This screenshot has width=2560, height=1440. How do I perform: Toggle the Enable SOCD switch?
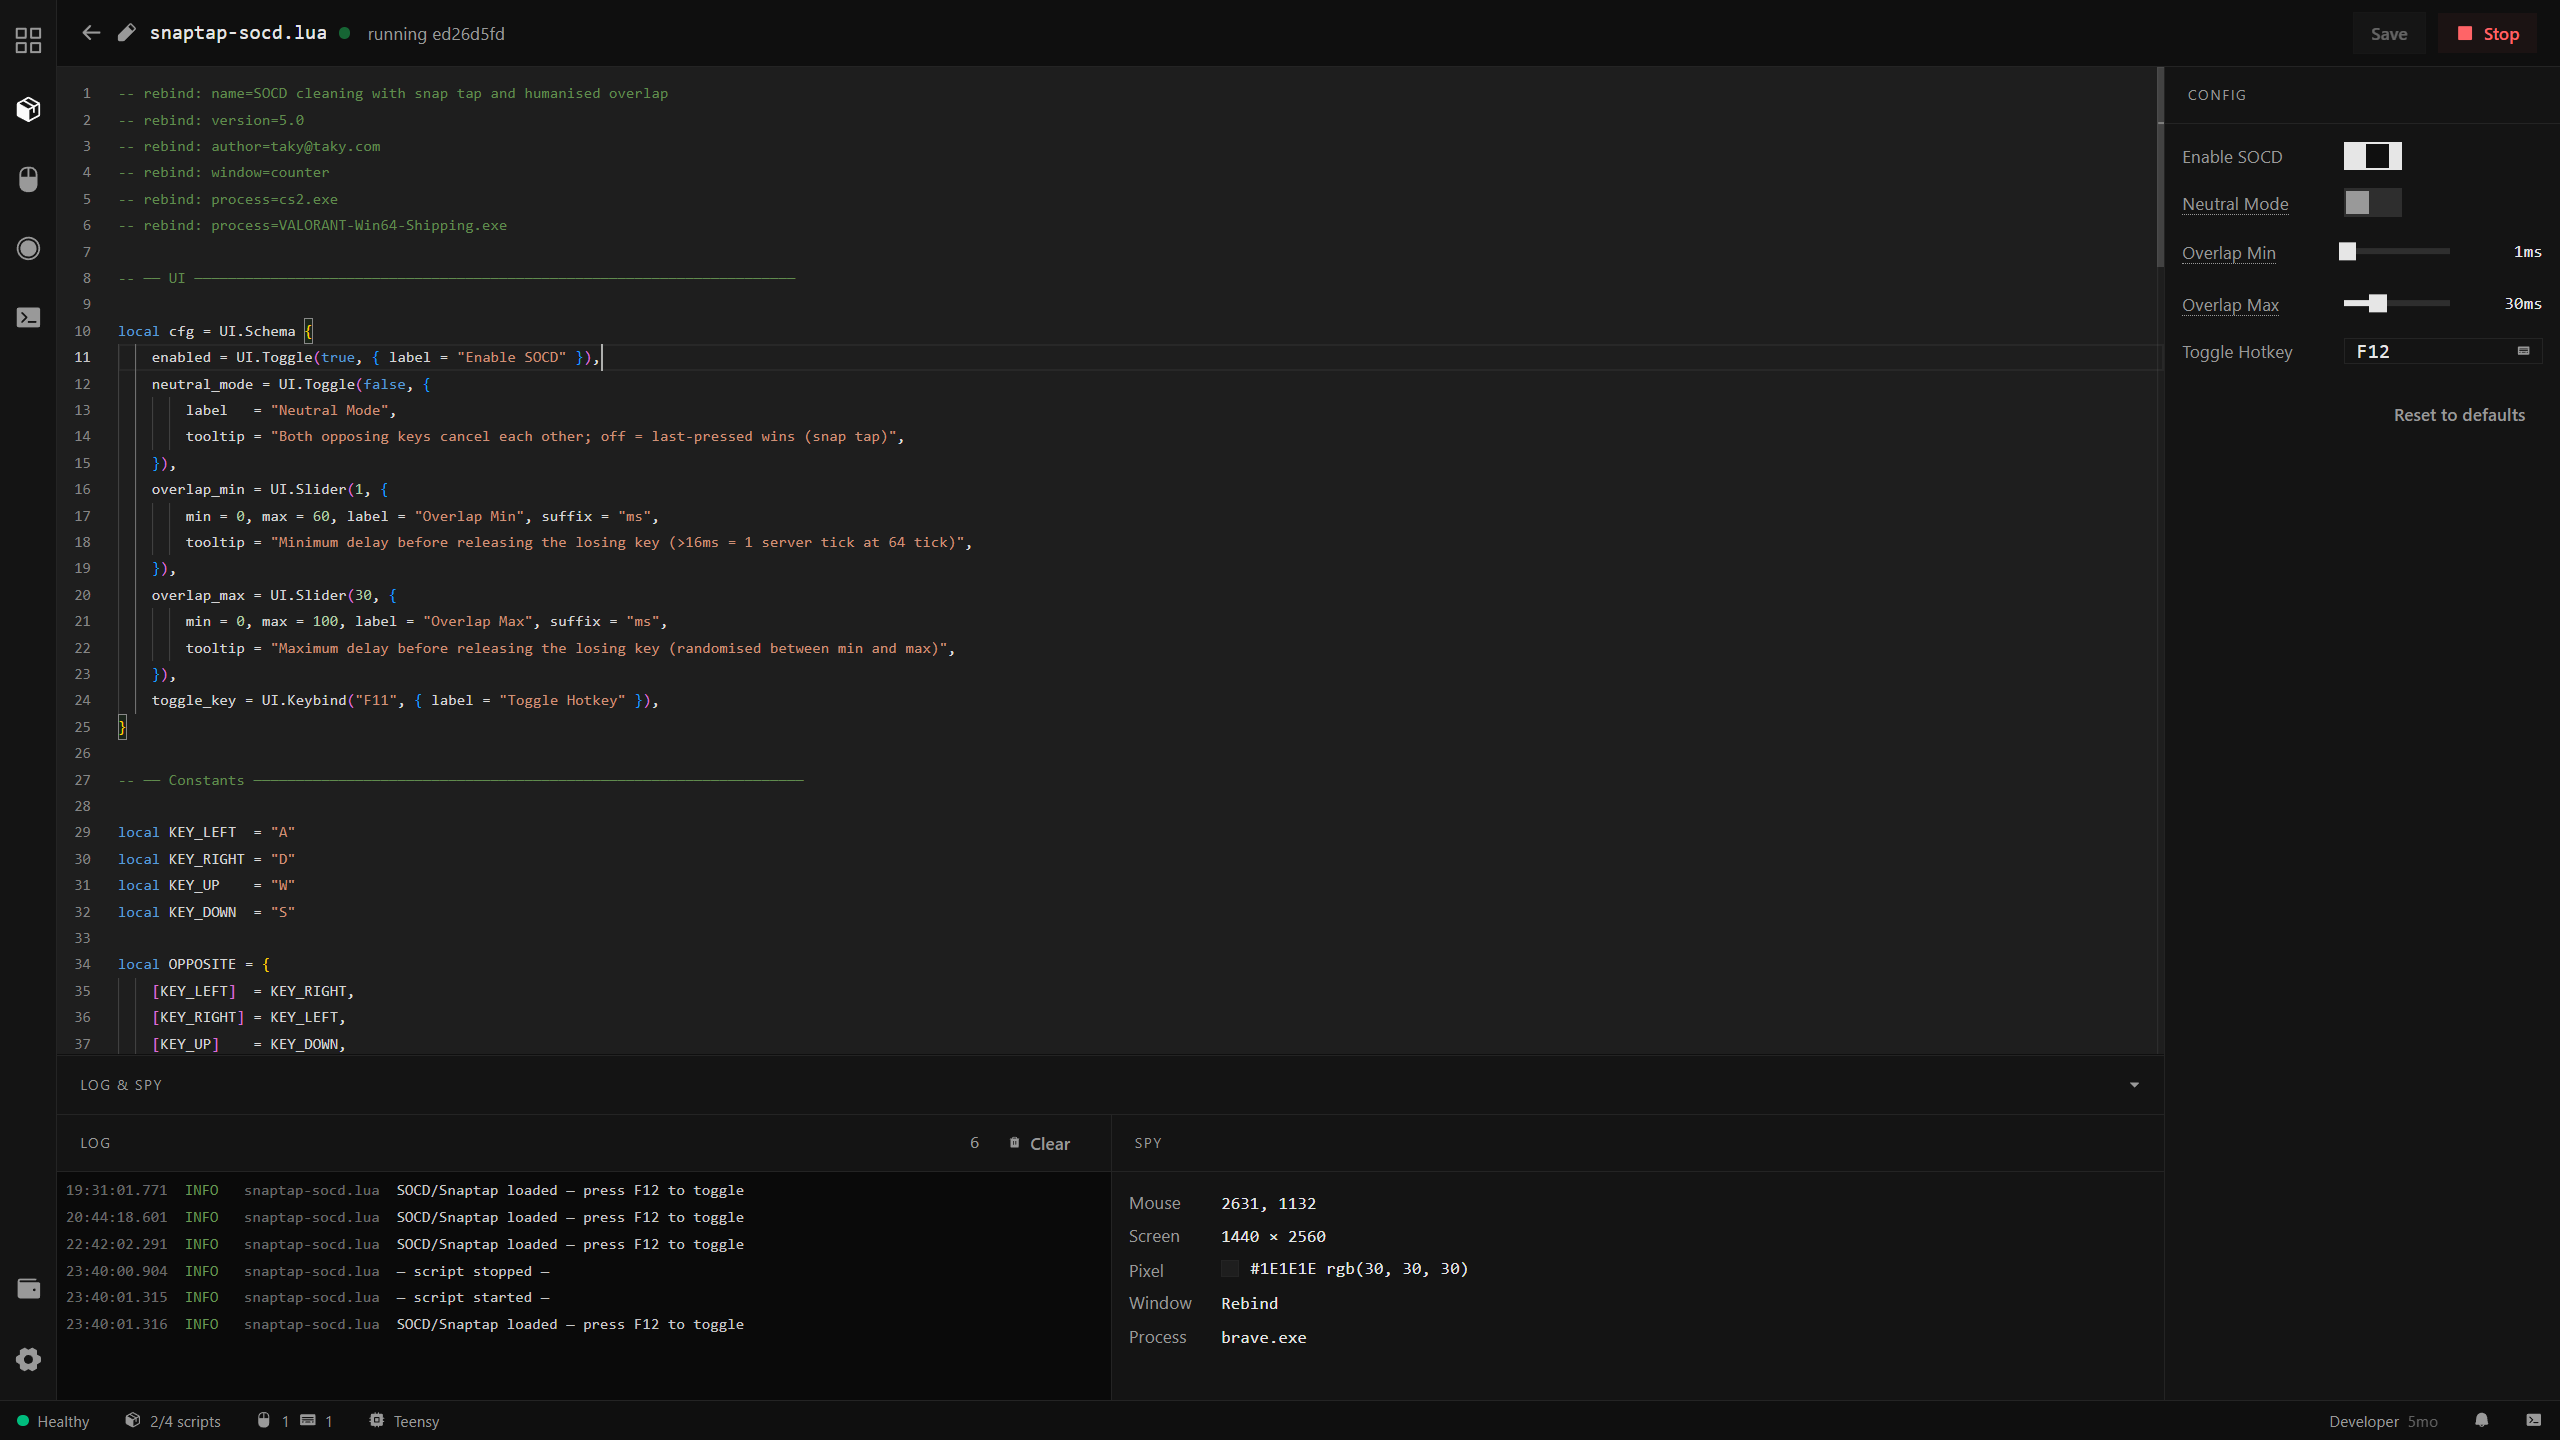(2372, 156)
